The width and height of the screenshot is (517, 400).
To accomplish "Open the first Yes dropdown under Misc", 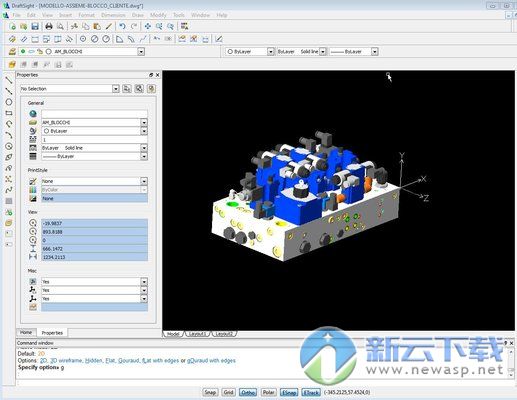I will [x=144, y=282].
